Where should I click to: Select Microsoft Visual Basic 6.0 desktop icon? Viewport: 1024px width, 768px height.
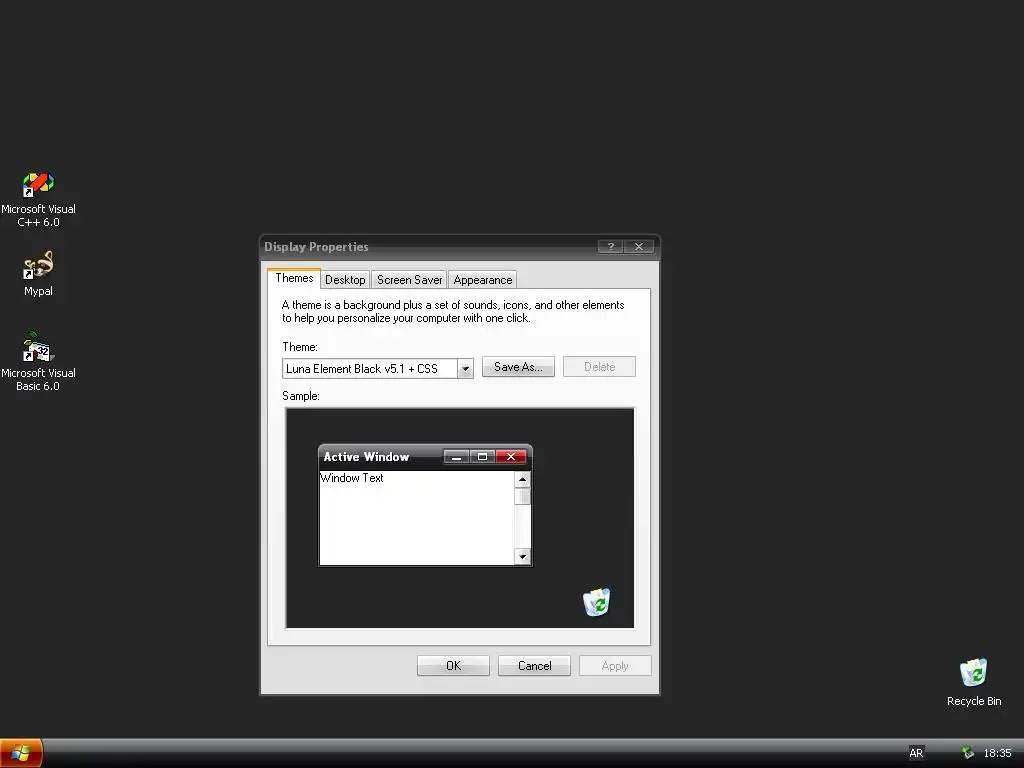(x=39, y=361)
